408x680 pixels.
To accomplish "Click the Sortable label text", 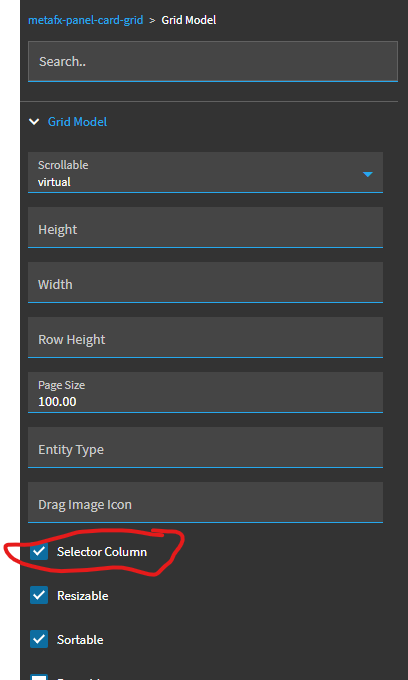I will pyautogui.click(x=80, y=640).
